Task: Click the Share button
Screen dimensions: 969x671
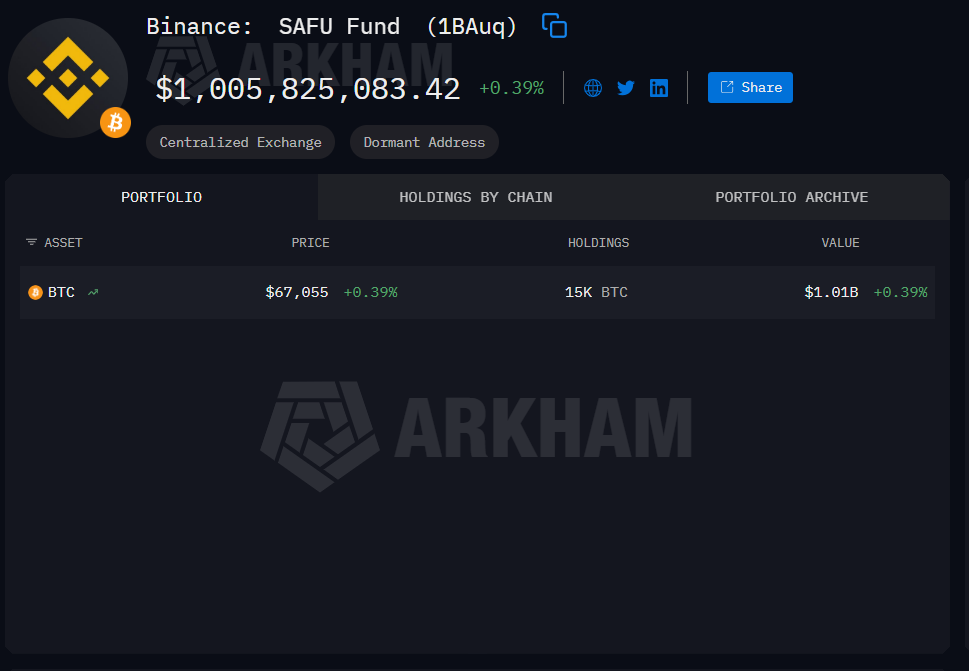Action: point(750,87)
